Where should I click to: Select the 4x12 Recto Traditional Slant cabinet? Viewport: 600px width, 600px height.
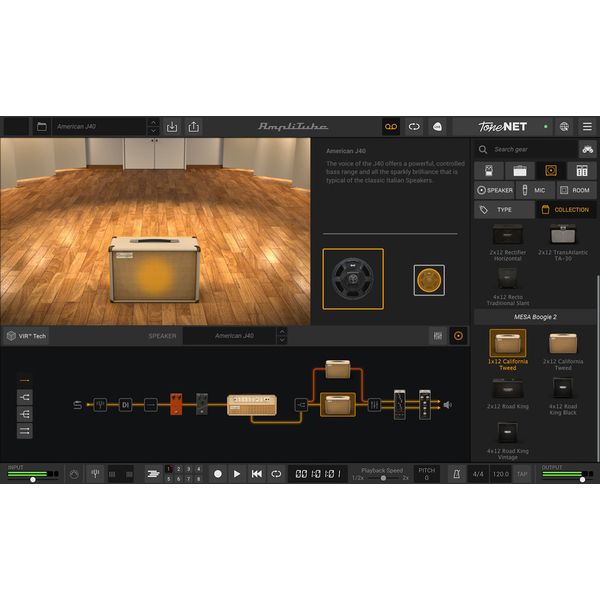[508, 286]
